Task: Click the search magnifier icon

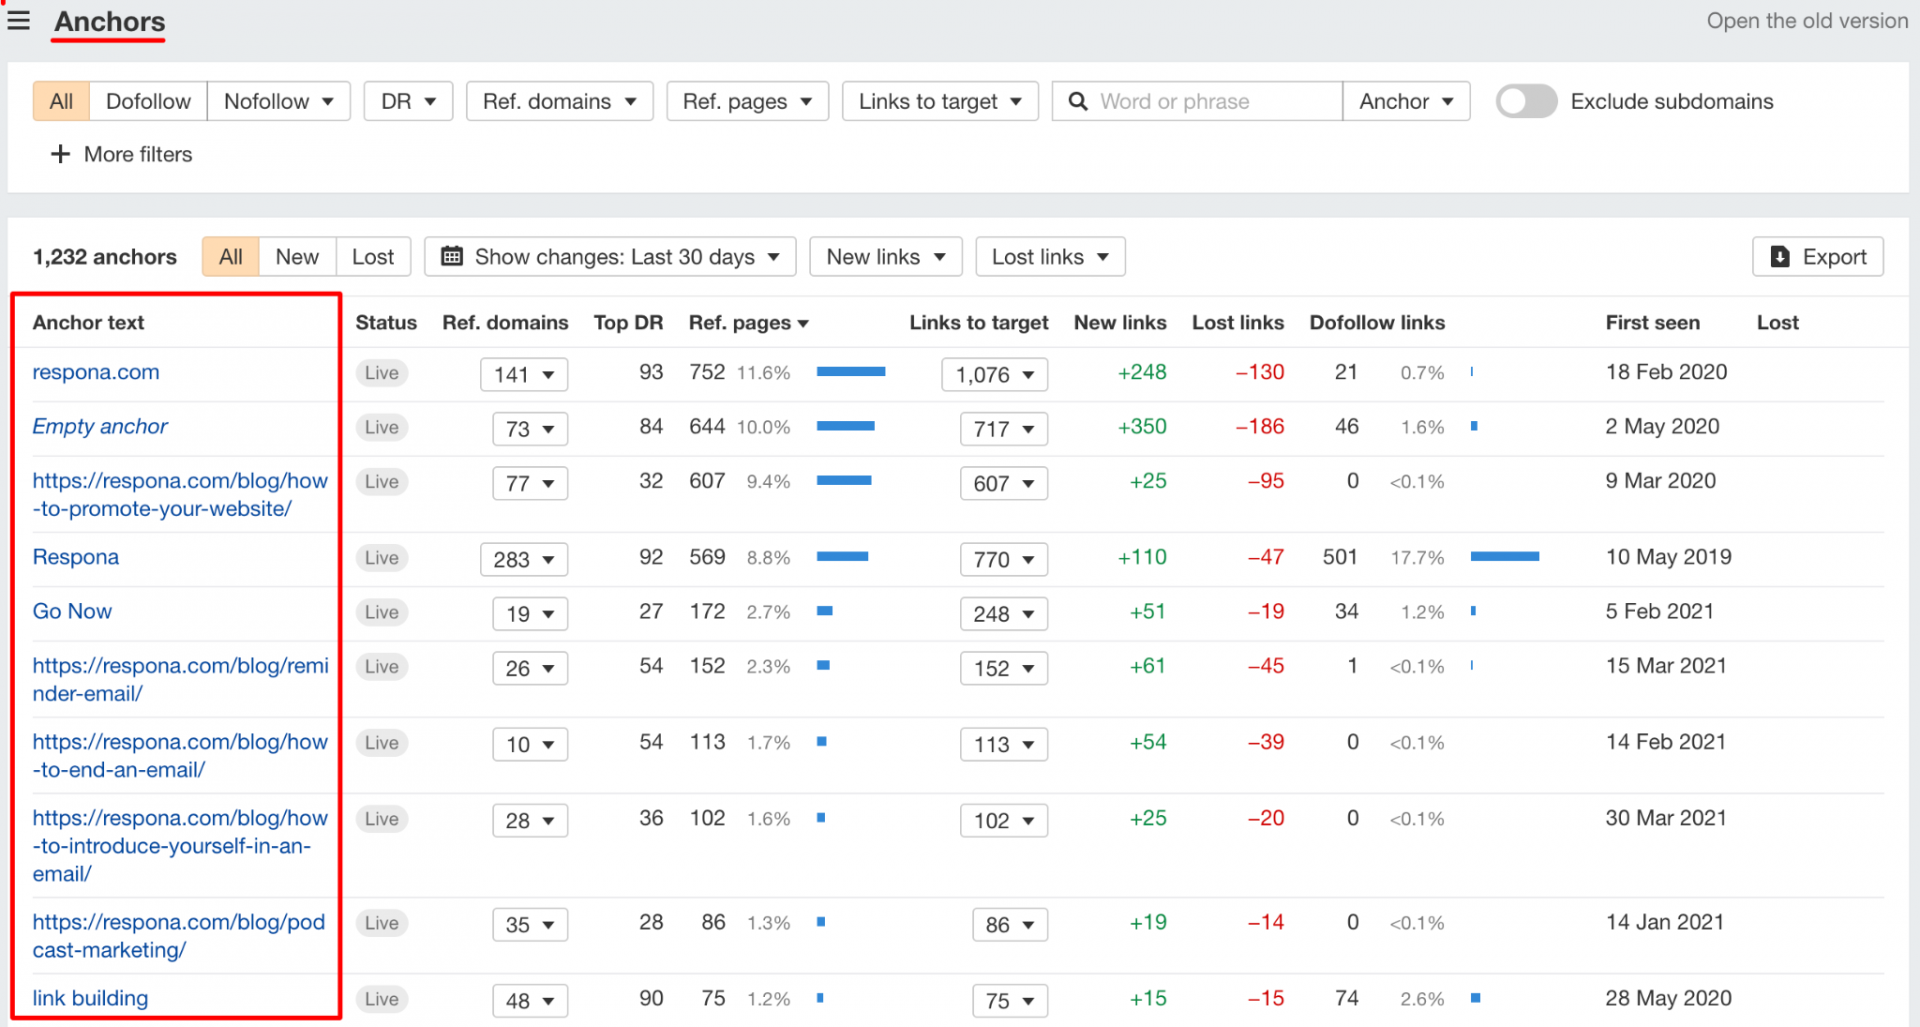Action: click(1077, 101)
